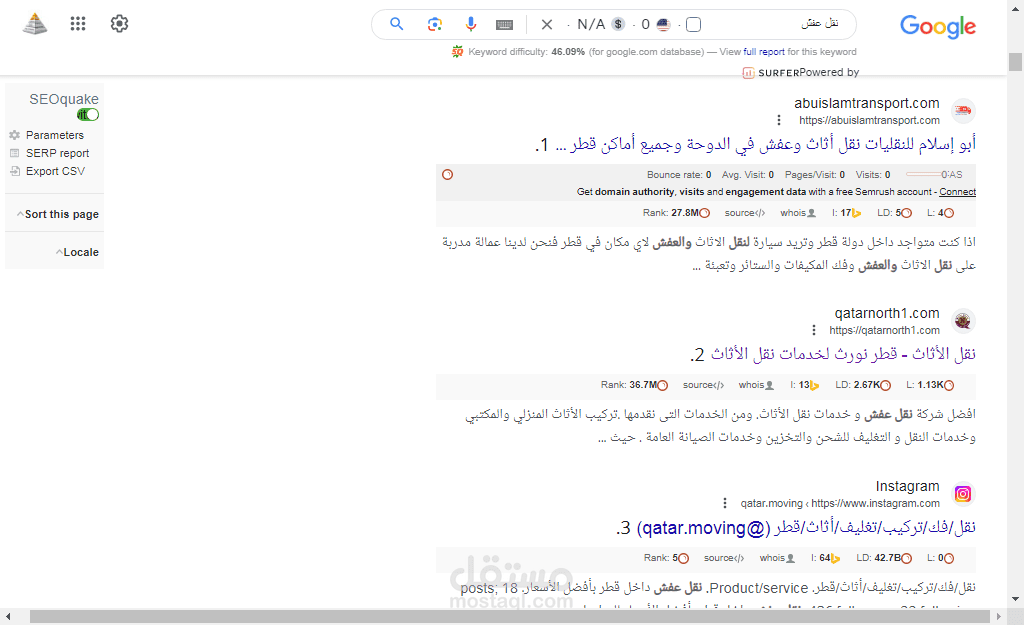Open the SERP report
Image resolution: width=1024 pixels, height=625 pixels.
[57, 153]
